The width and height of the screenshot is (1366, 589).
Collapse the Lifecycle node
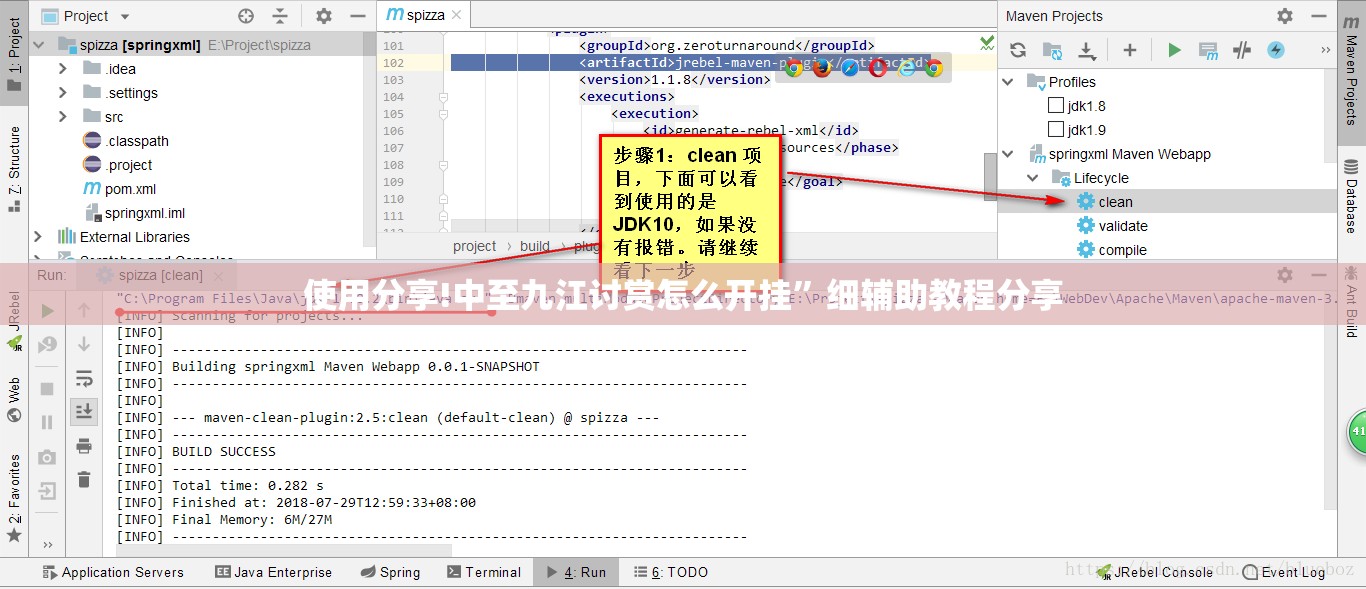coord(1034,178)
